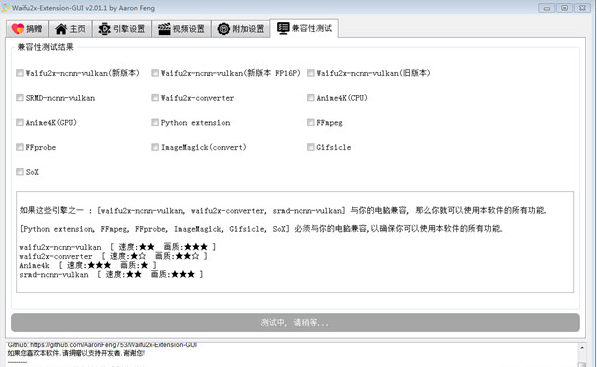Viewport: 597px width, 367px height.
Task: Switch to the 主页 home tab
Action: (70, 29)
